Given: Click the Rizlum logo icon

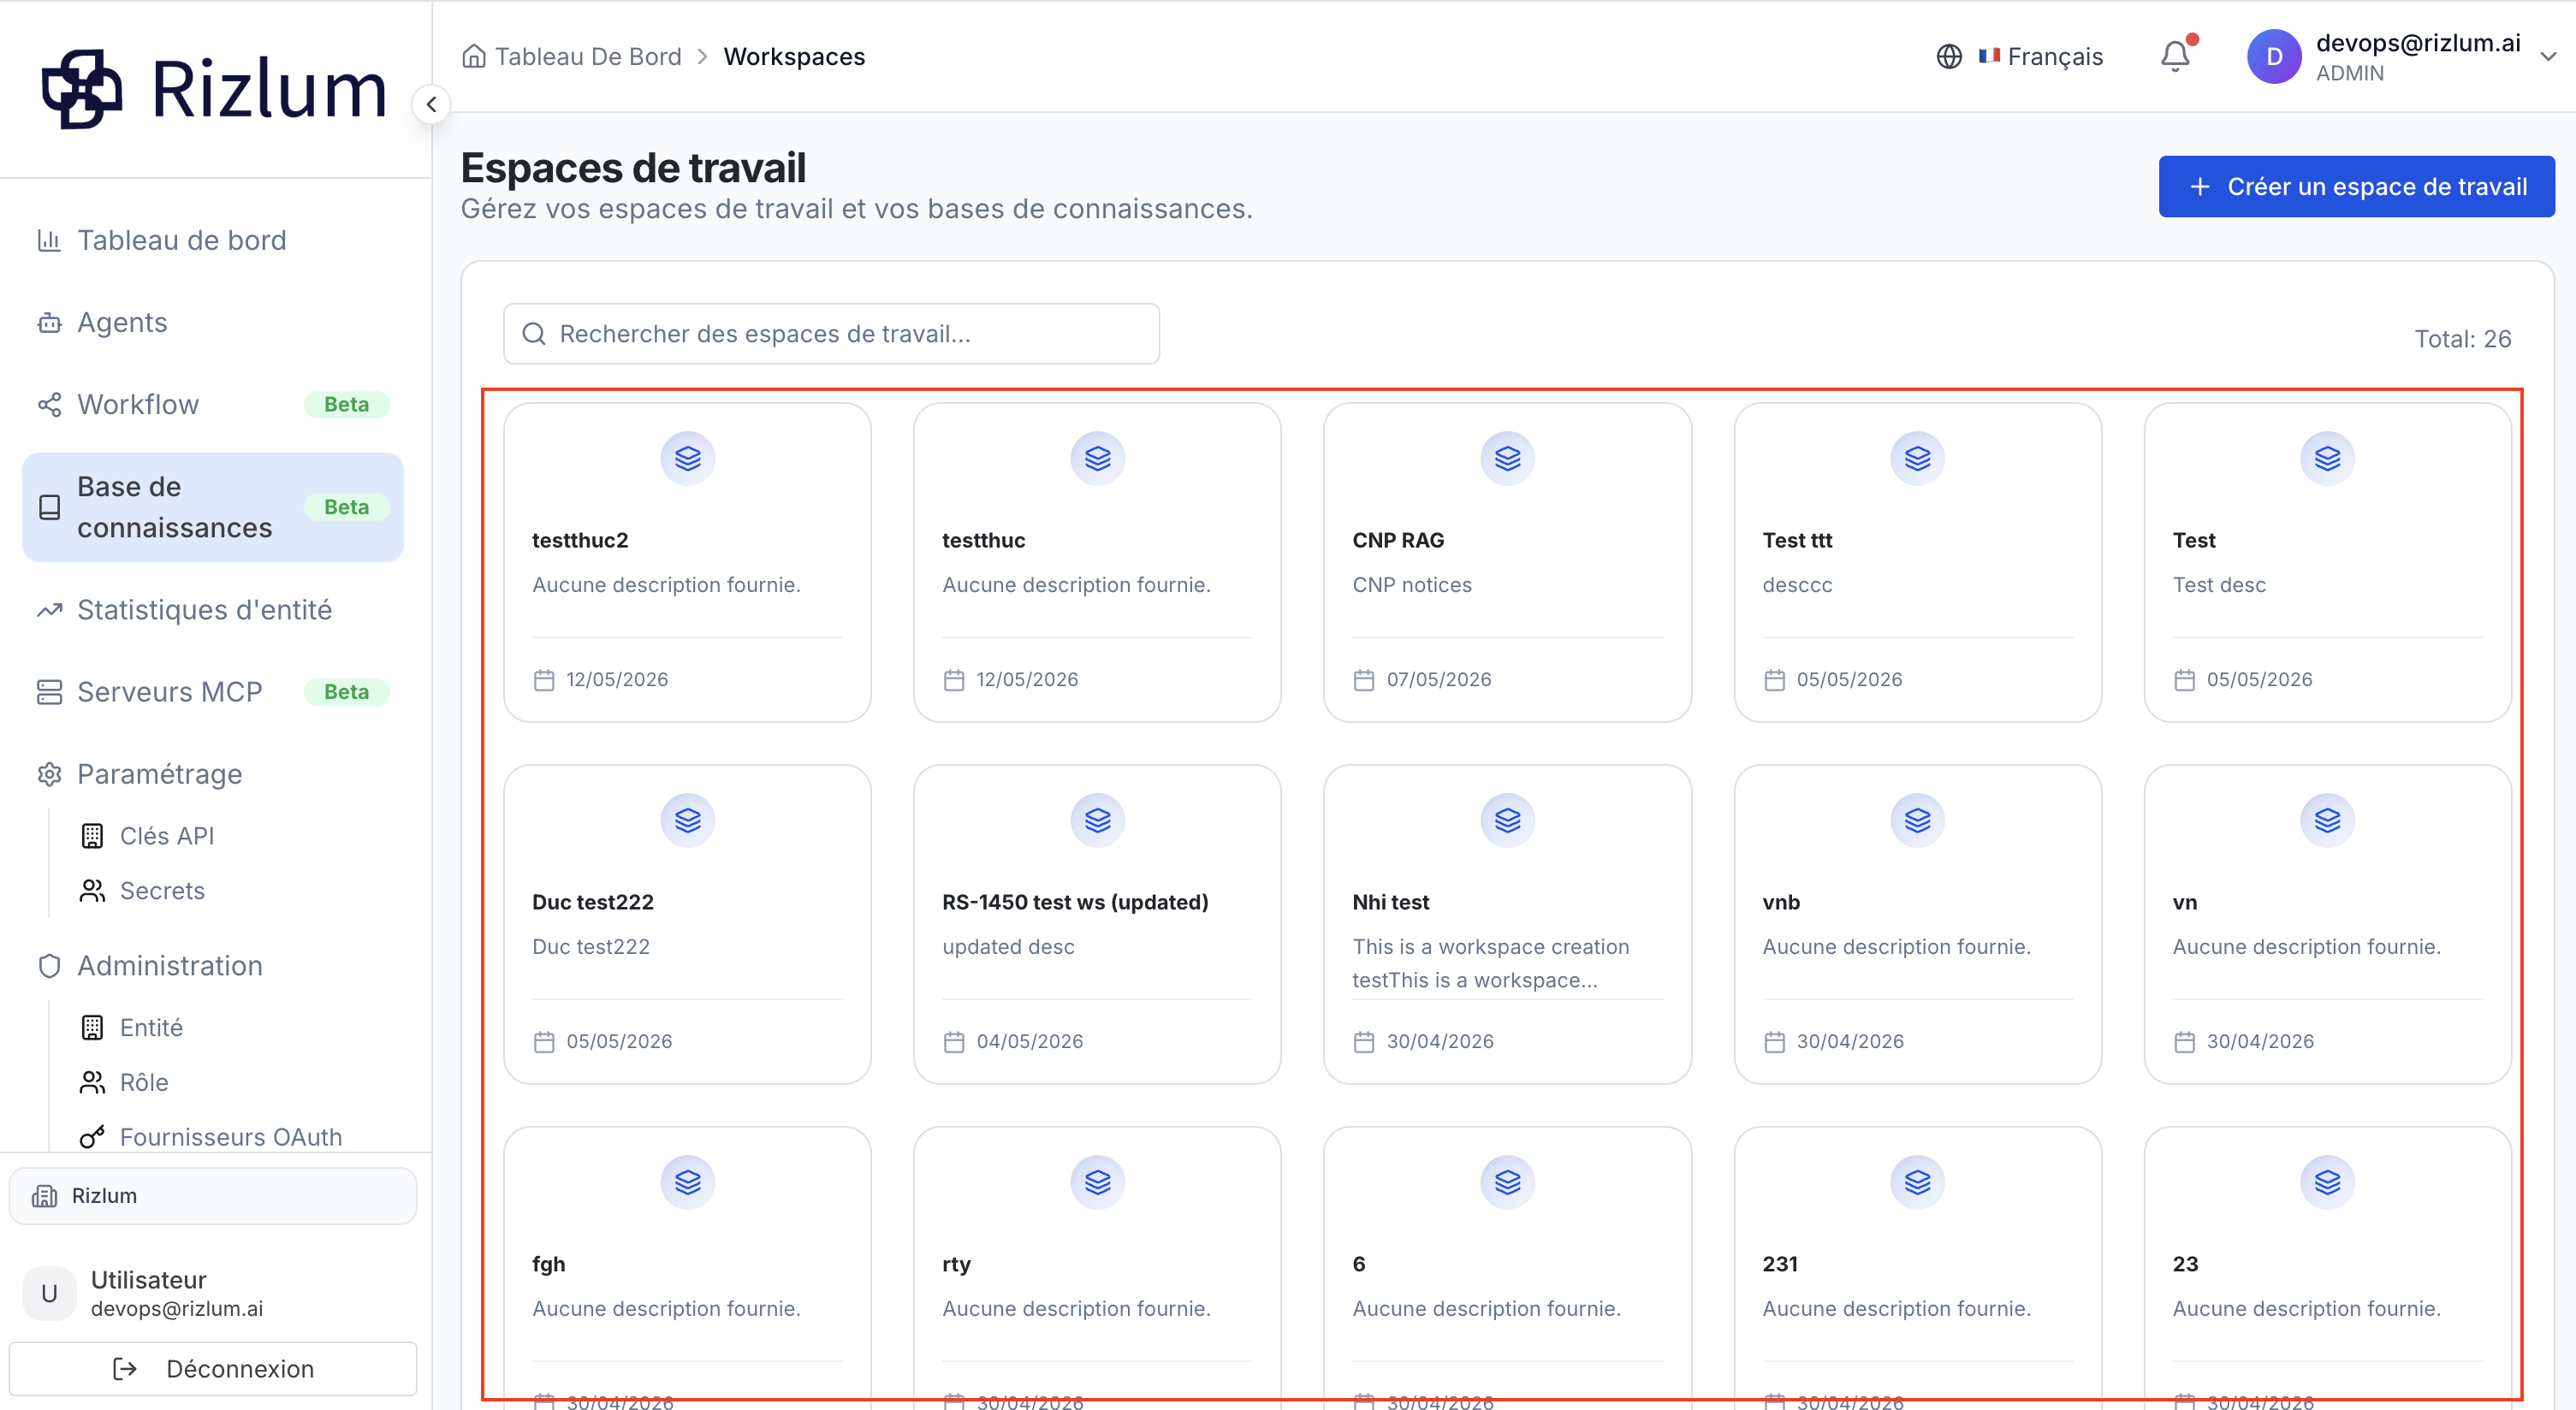Looking at the screenshot, I should 82,89.
